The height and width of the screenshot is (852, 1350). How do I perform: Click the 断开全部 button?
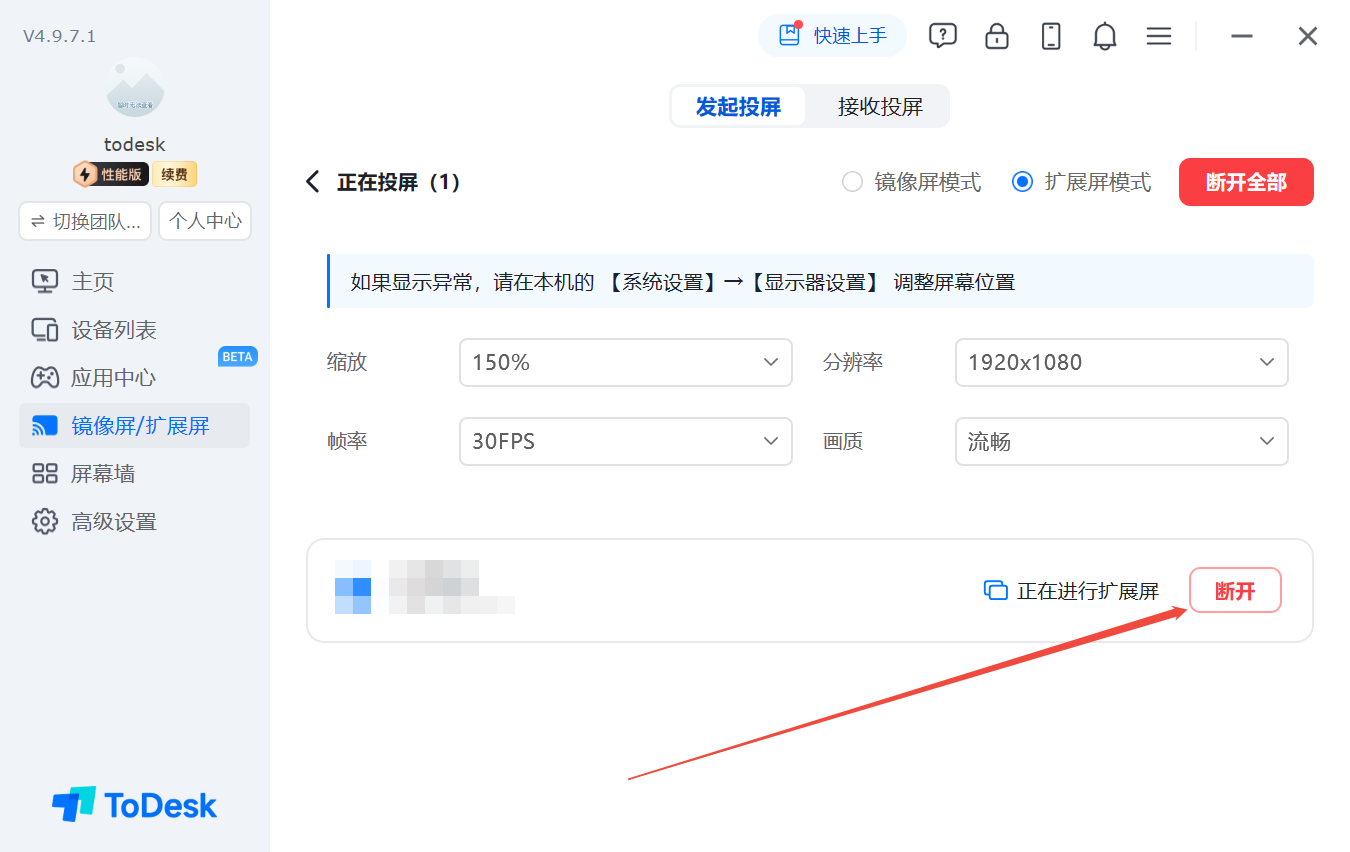pyautogui.click(x=1246, y=182)
